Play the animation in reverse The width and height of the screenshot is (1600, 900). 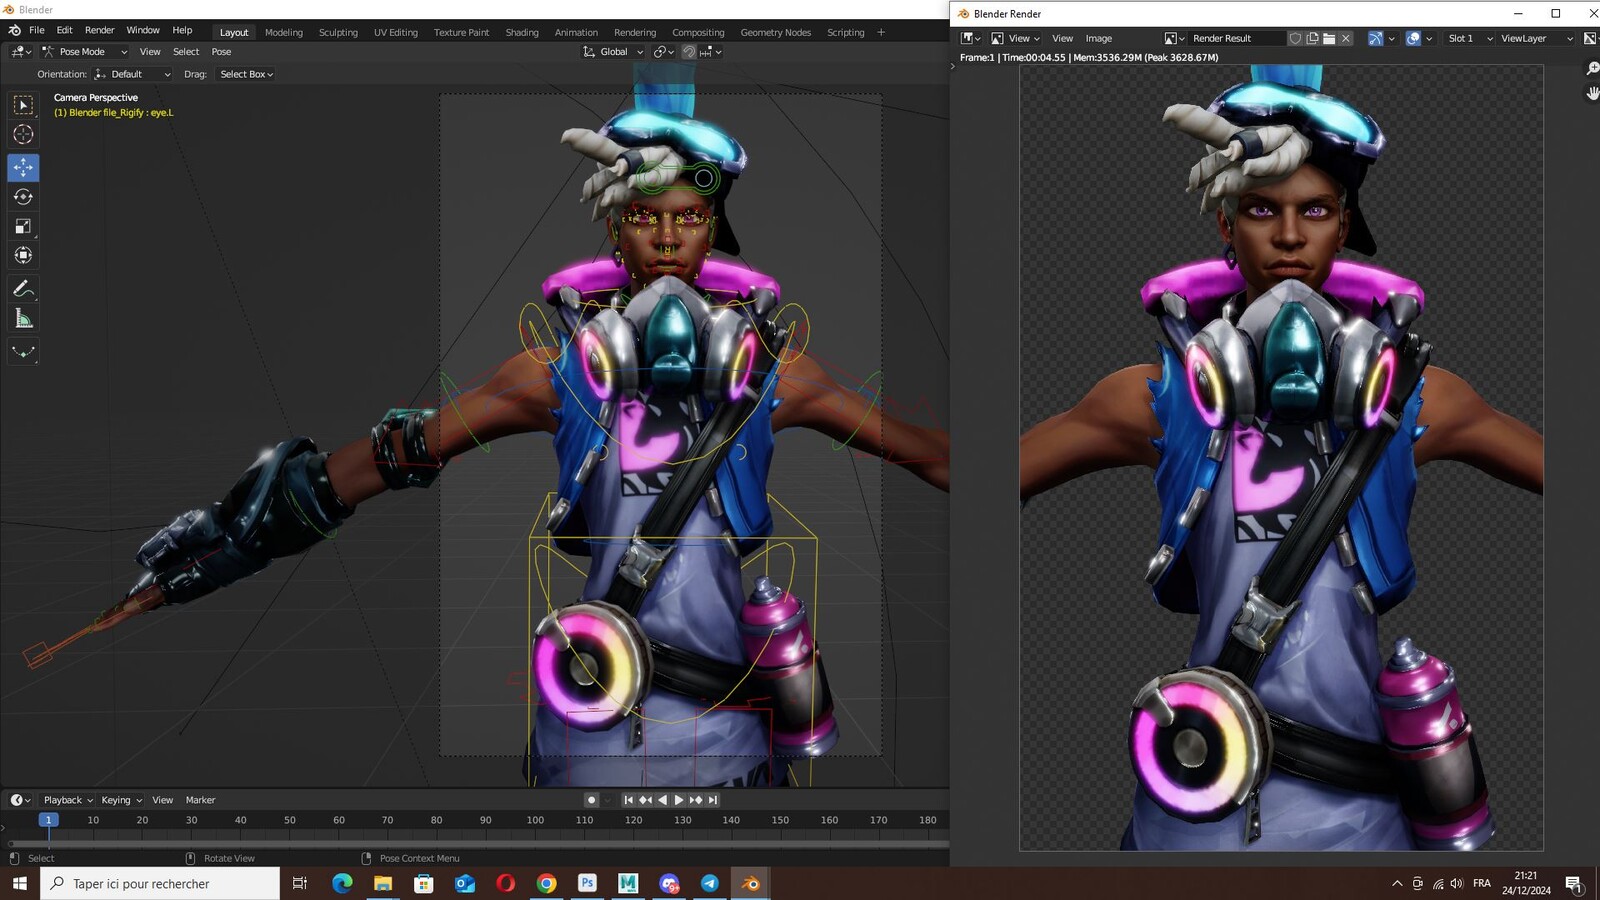point(662,800)
